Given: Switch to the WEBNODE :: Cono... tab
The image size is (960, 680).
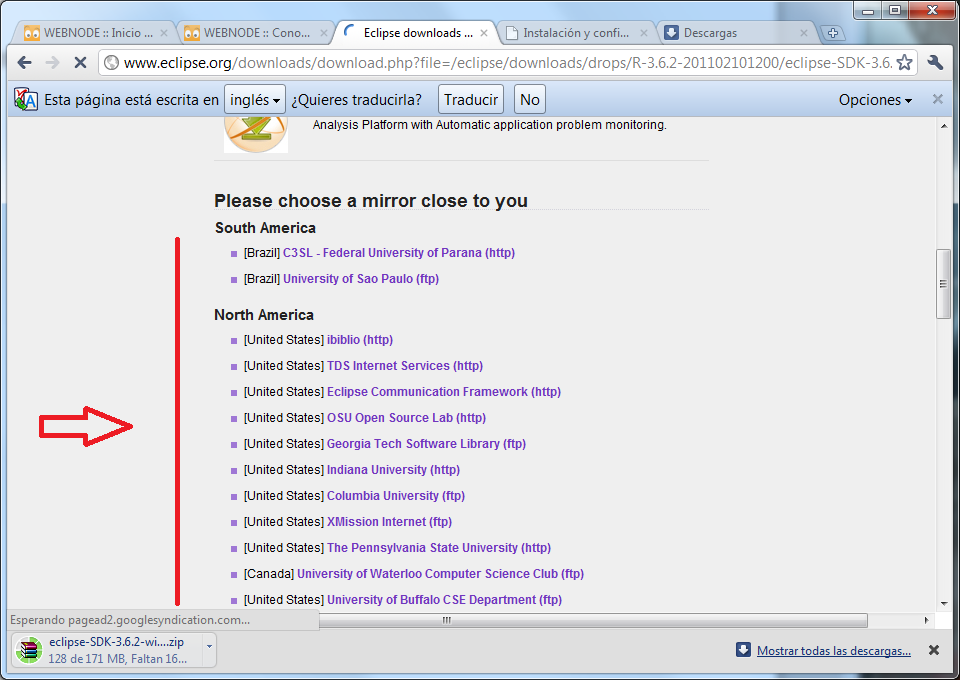Looking at the screenshot, I should pos(254,33).
